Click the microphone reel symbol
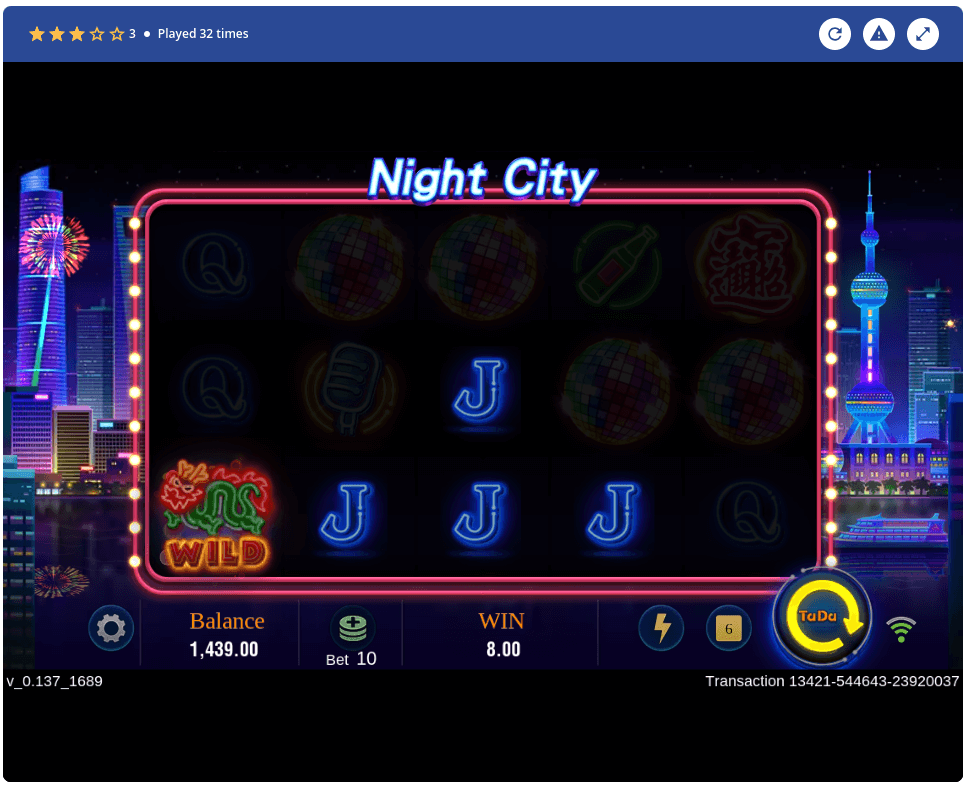 (349, 389)
